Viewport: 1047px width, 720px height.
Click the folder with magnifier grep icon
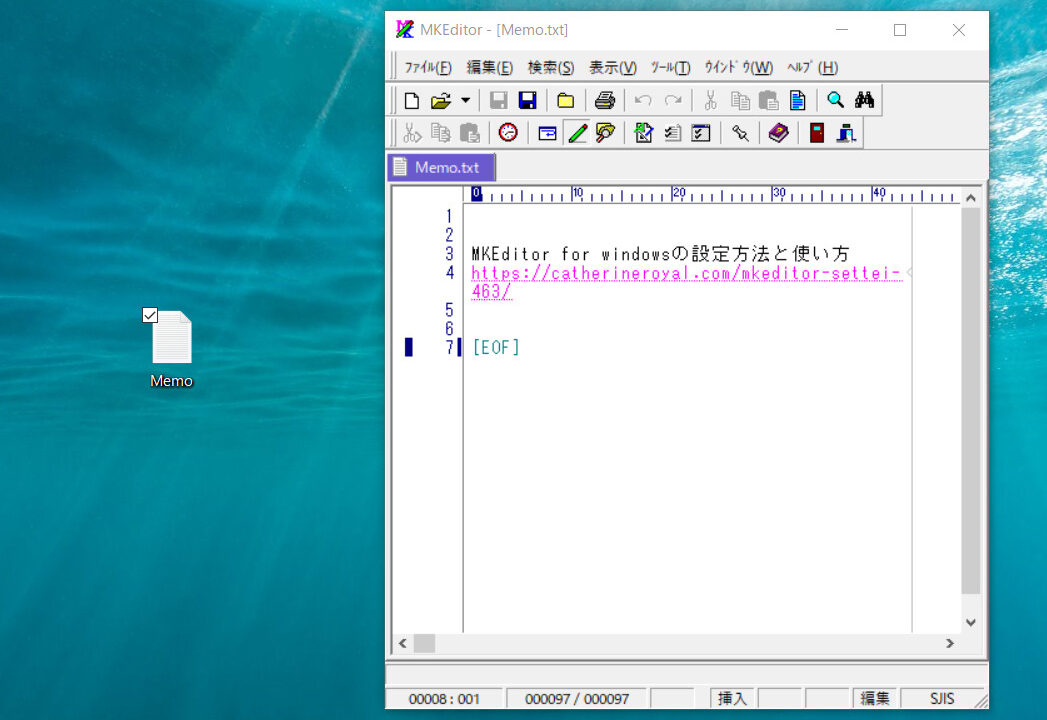tap(606, 133)
